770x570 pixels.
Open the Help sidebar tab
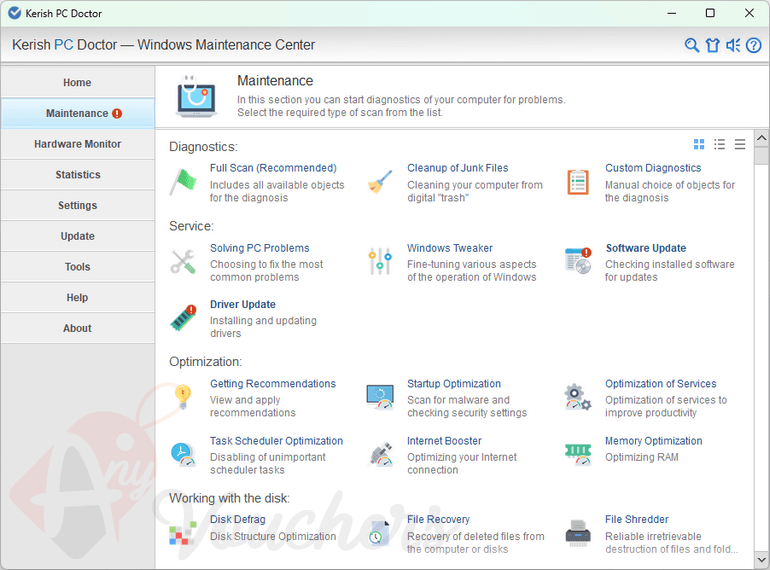pos(78,298)
